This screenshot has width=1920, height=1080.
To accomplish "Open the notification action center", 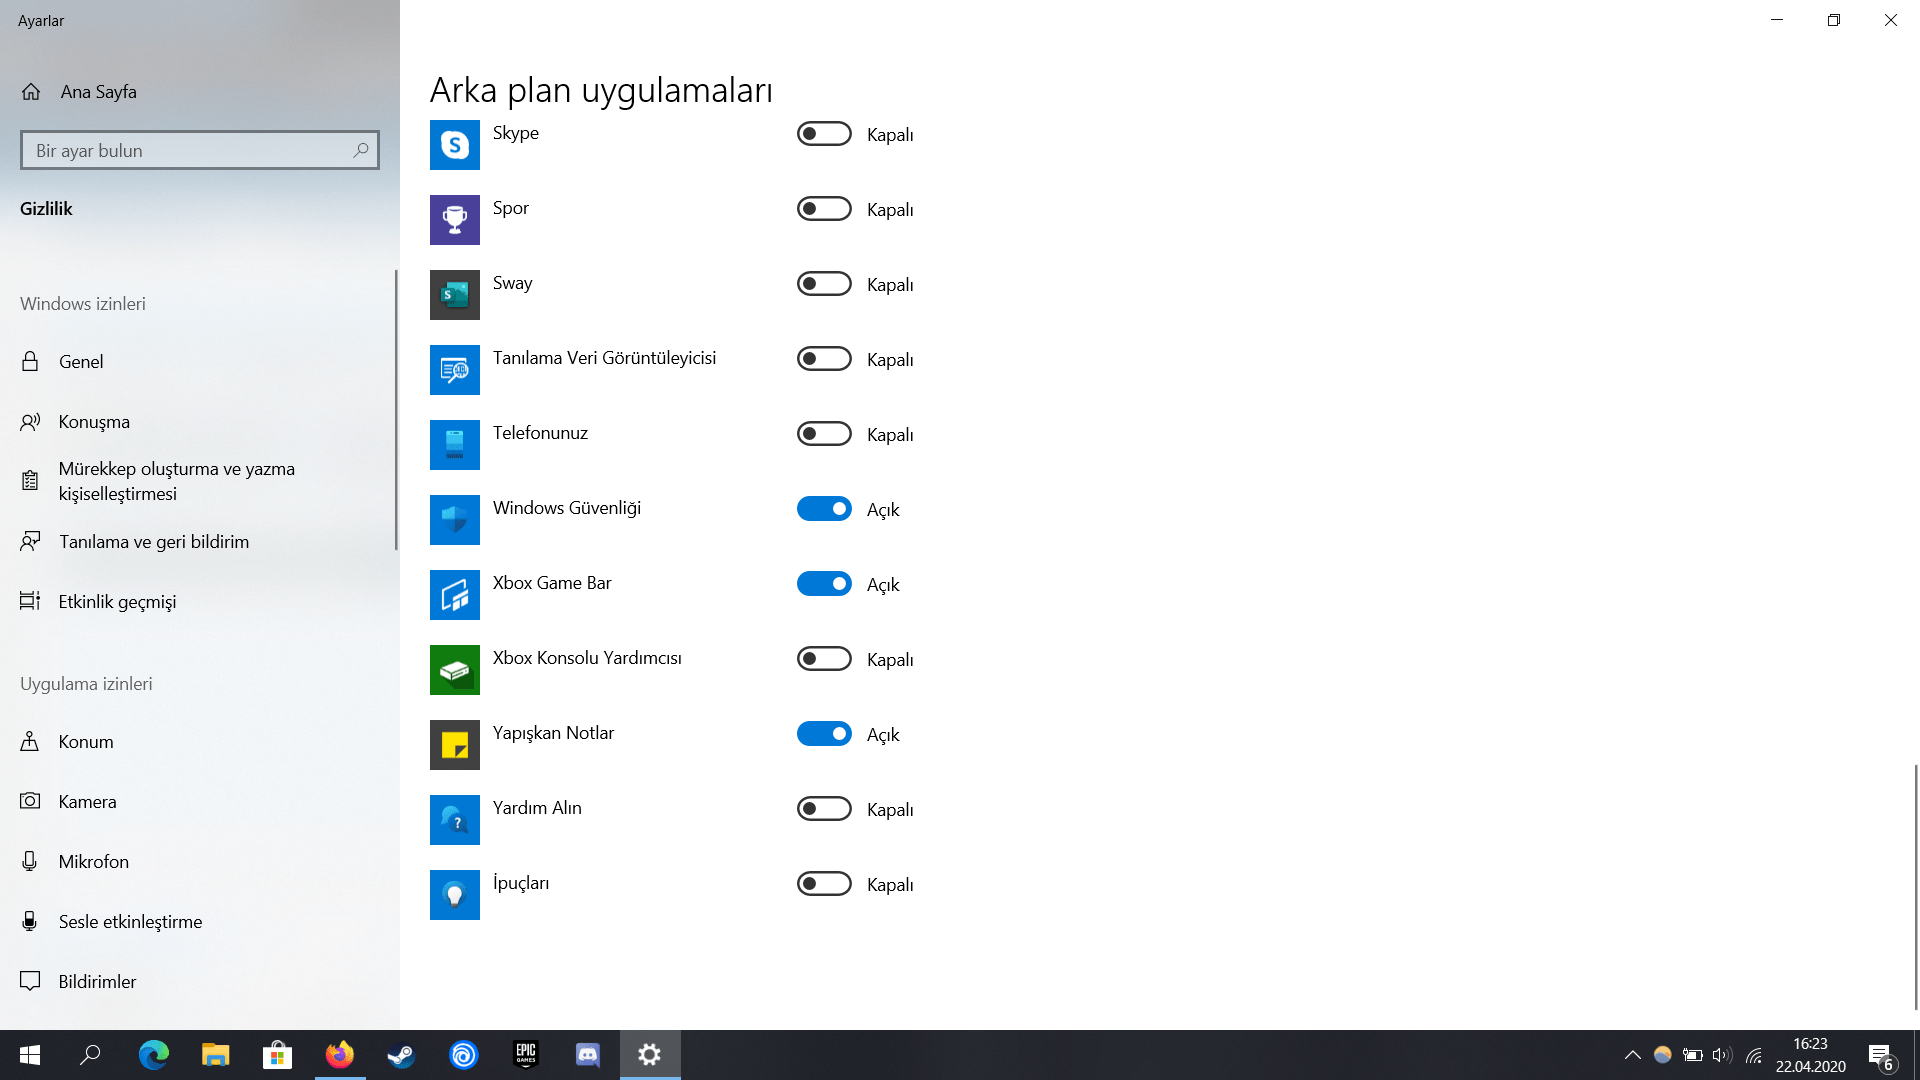I will 1880,1056.
